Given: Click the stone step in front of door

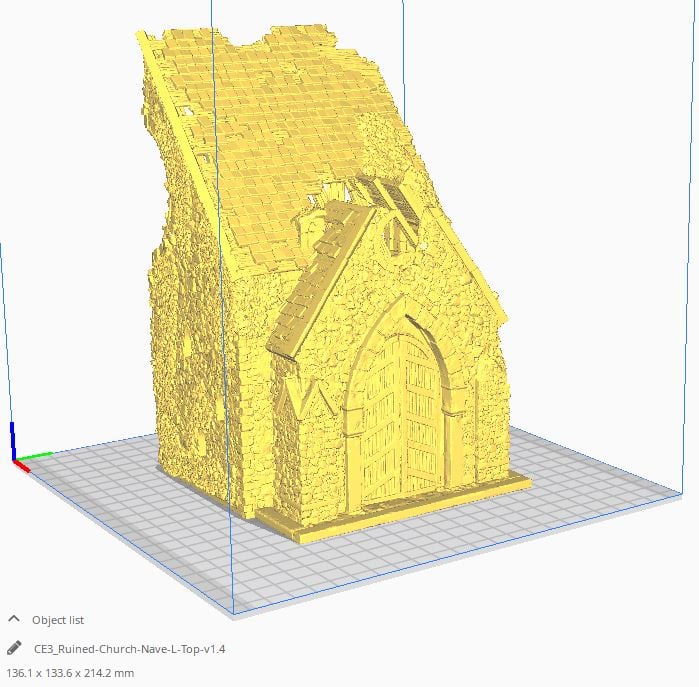Looking at the screenshot, I should pyautogui.click(x=390, y=510).
